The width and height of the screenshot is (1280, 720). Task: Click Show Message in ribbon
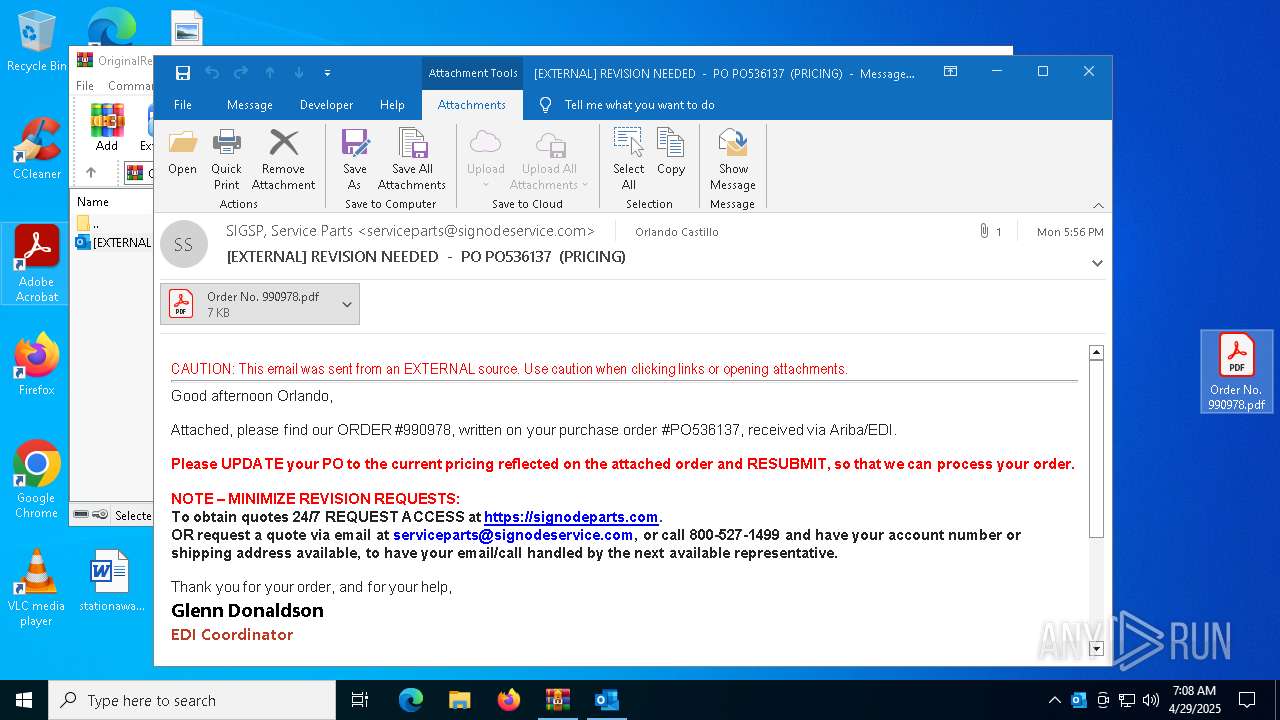click(x=733, y=159)
